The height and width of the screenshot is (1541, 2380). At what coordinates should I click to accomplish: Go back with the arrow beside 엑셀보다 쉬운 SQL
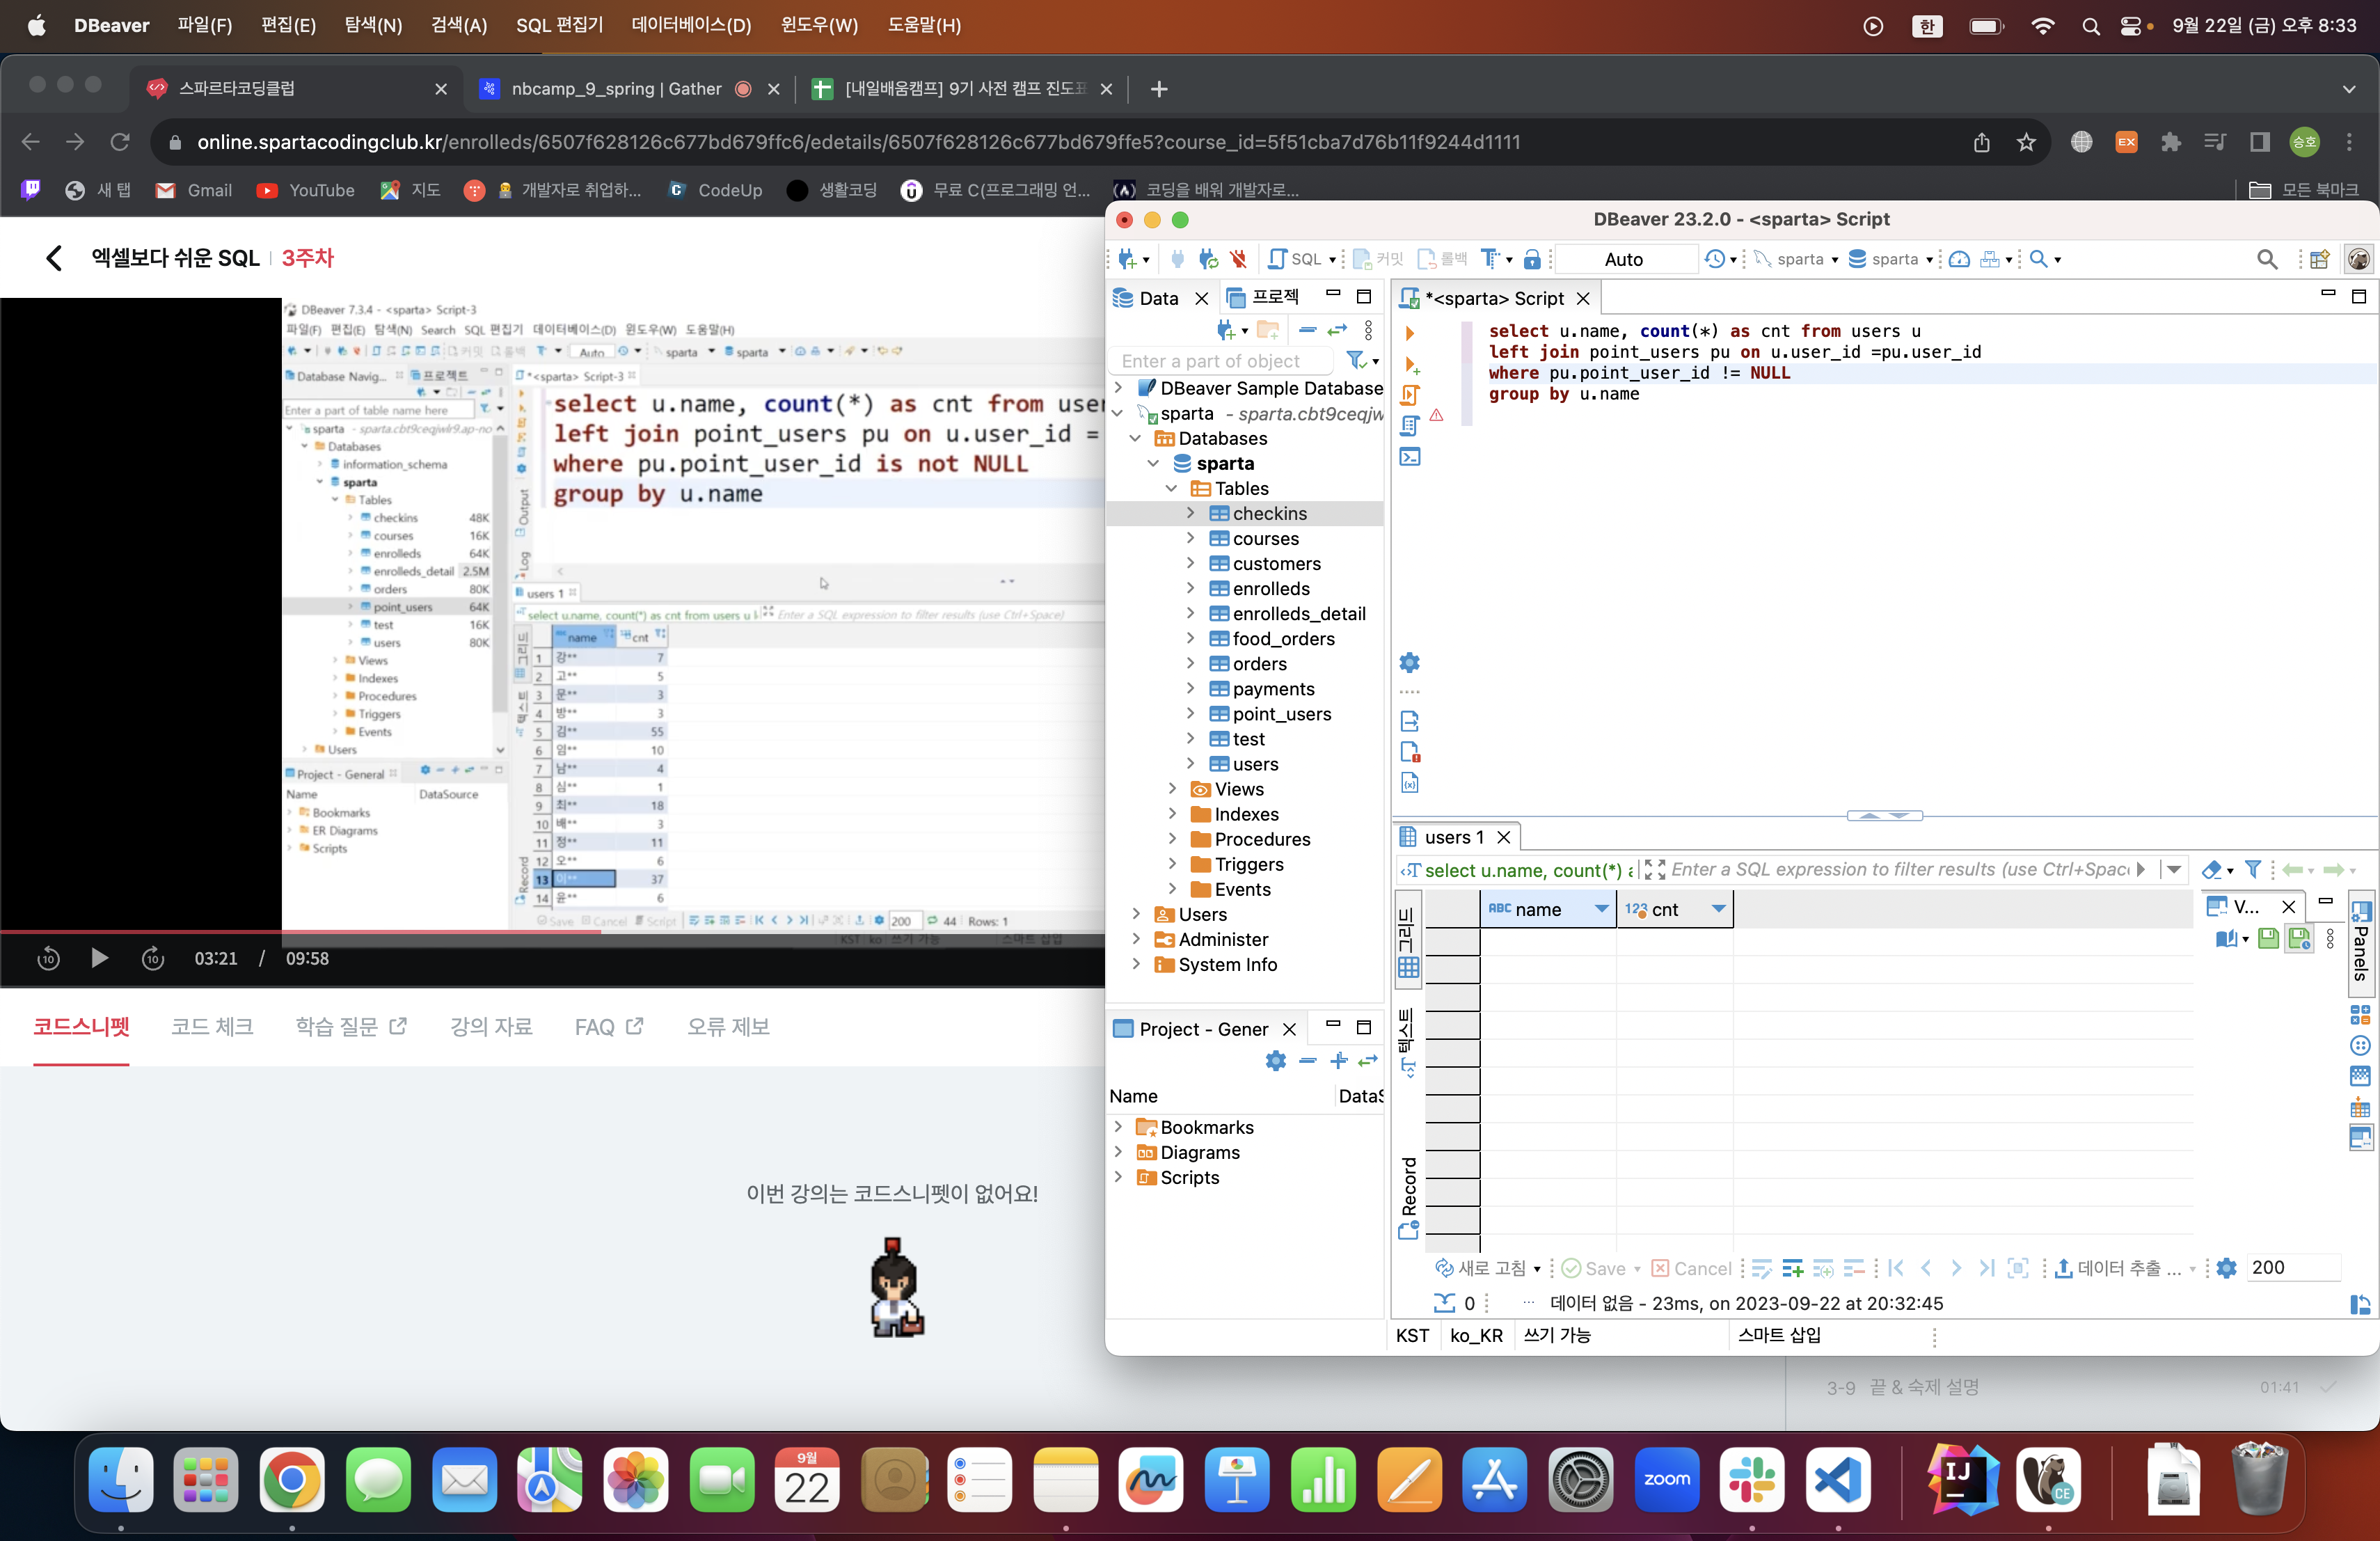(x=54, y=258)
